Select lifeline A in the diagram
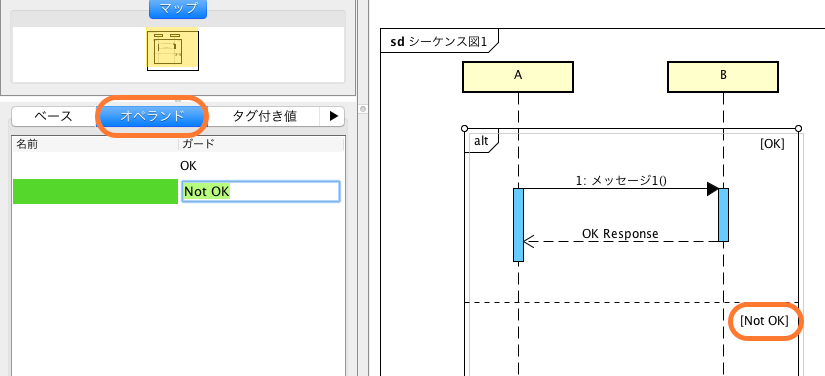The height and width of the screenshot is (376, 825). (518, 77)
